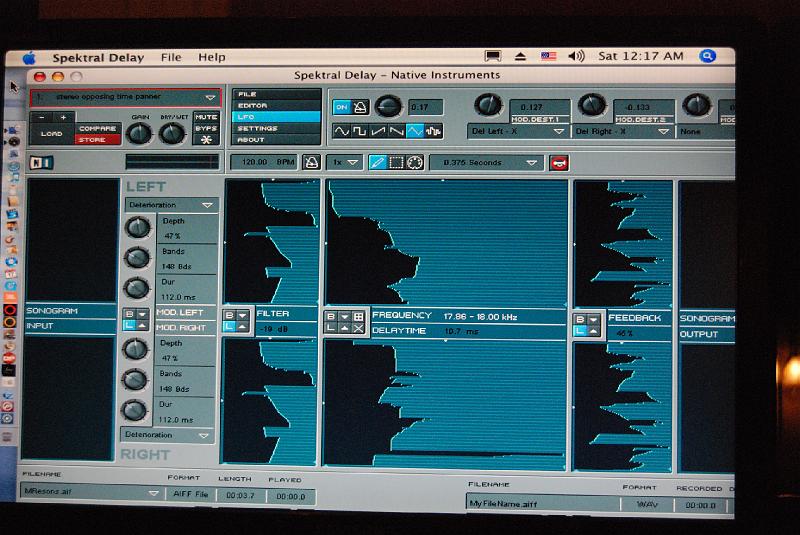Image resolution: width=800 pixels, height=535 pixels.
Task: Select the sine wave LFO shape
Action: click(x=342, y=131)
